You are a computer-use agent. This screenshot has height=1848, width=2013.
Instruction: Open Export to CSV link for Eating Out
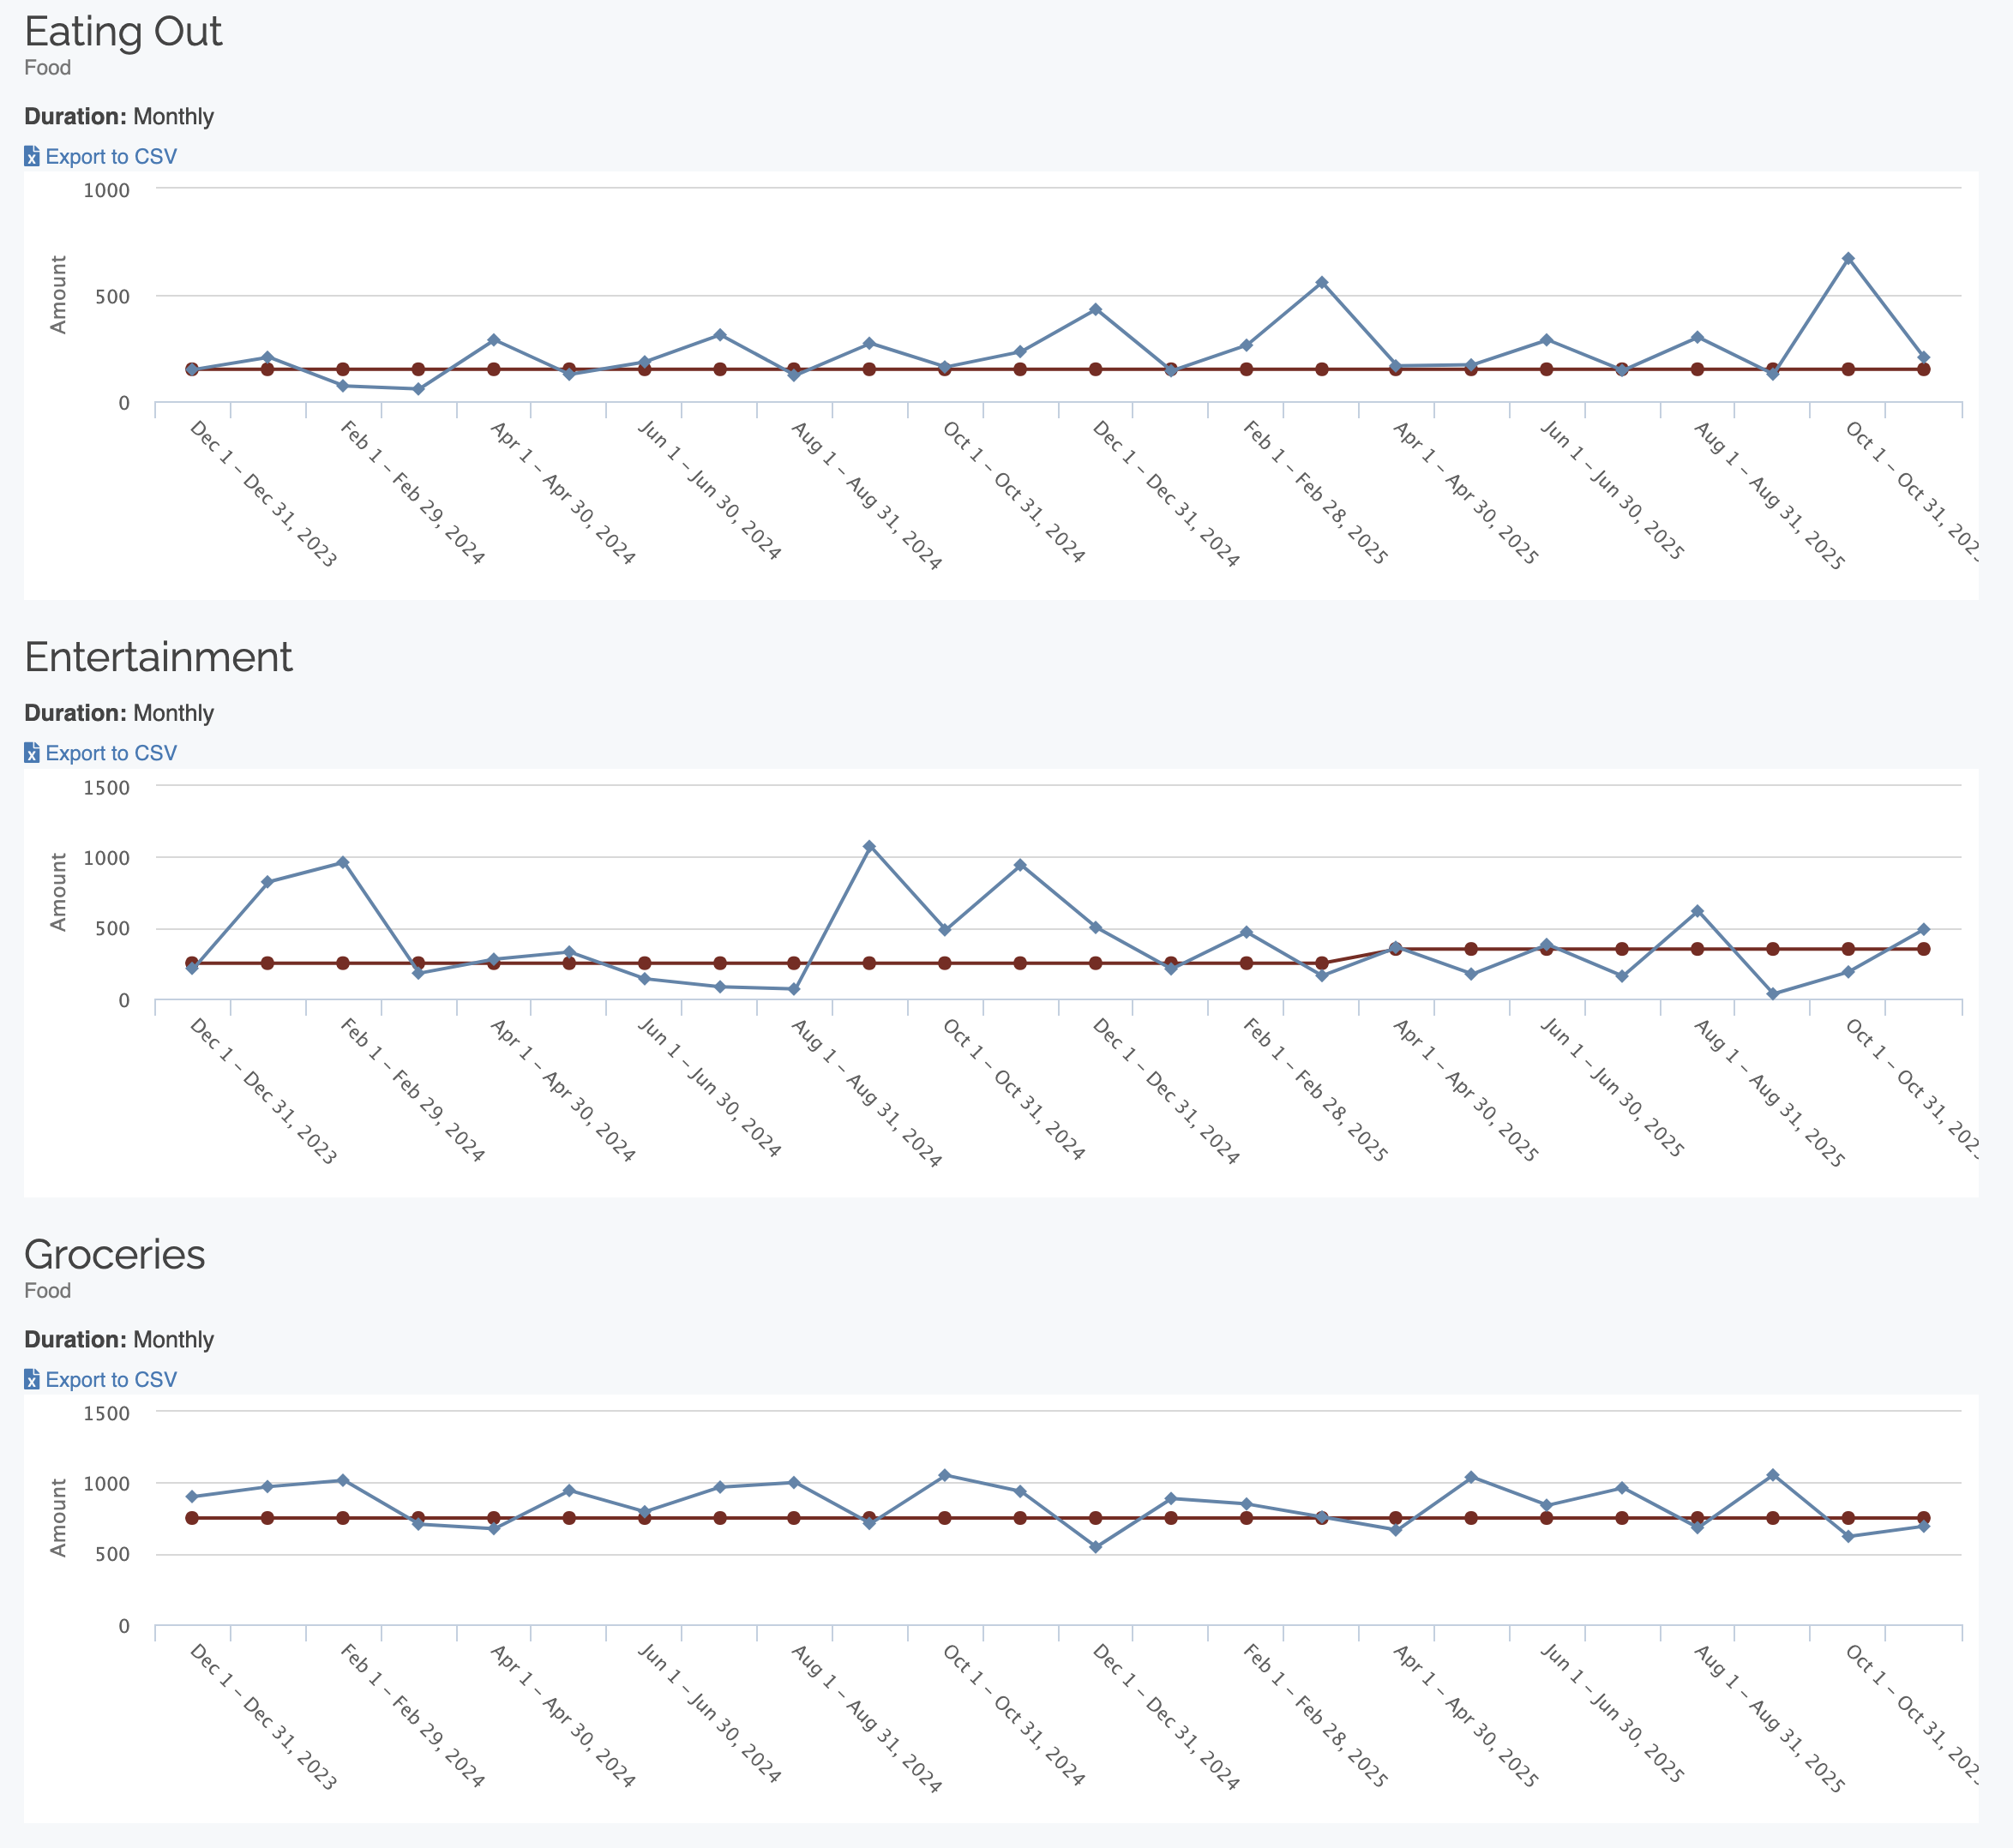pos(111,157)
